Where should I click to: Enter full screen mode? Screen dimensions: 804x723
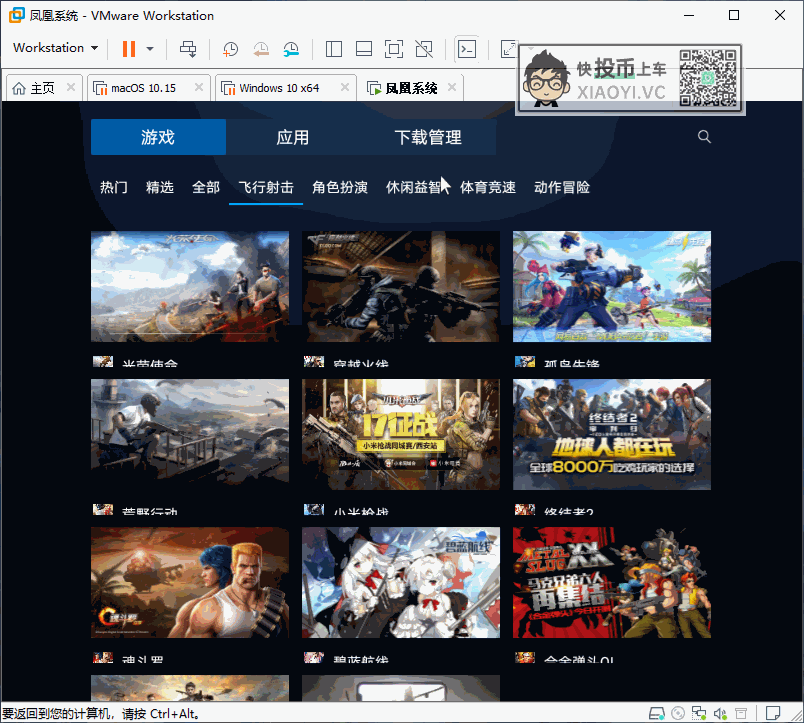(394, 49)
